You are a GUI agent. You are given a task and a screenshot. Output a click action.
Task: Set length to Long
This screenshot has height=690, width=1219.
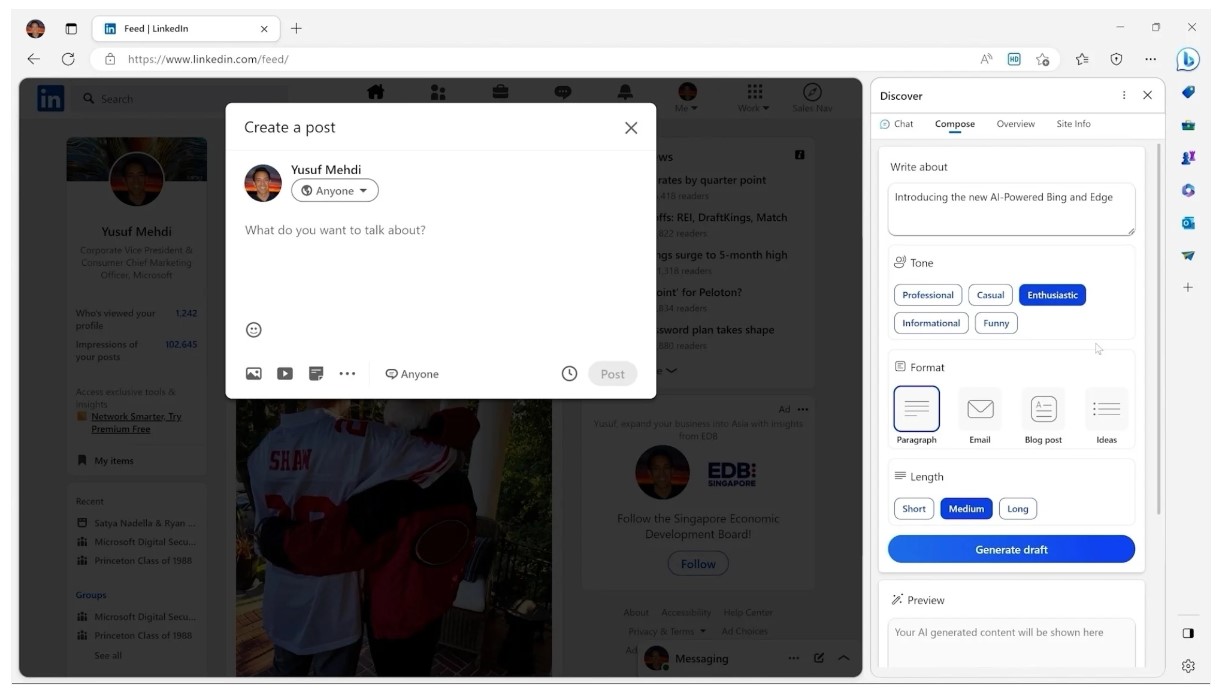pyautogui.click(x=1018, y=509)
